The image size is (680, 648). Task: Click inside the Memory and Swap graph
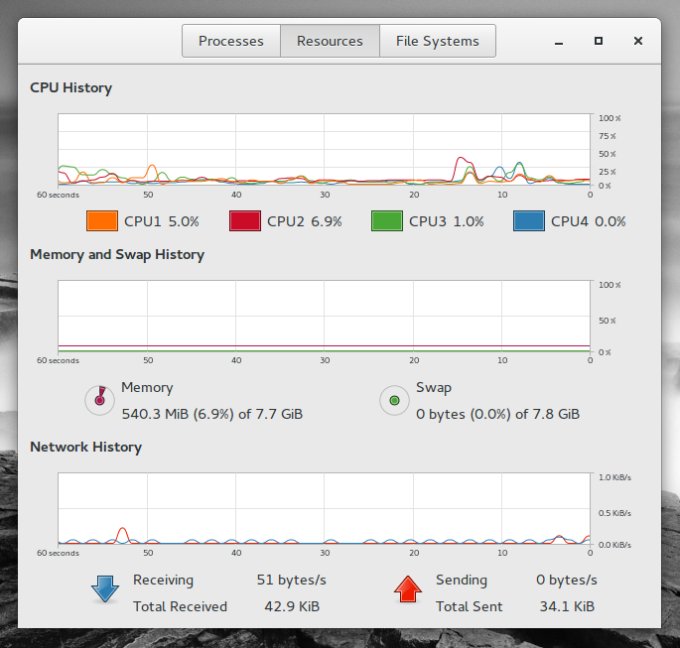point(324,316)
